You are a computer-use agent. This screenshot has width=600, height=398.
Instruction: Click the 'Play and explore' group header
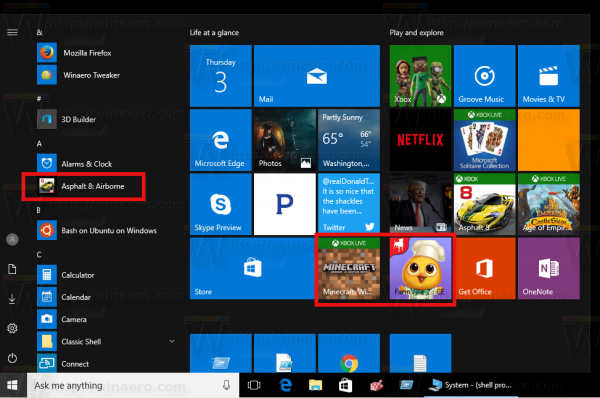tap(416, 33)
